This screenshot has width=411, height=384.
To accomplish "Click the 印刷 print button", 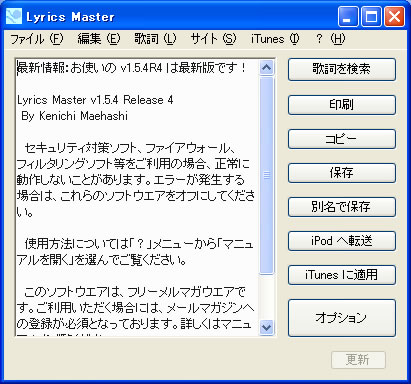I will pos(342,105).
